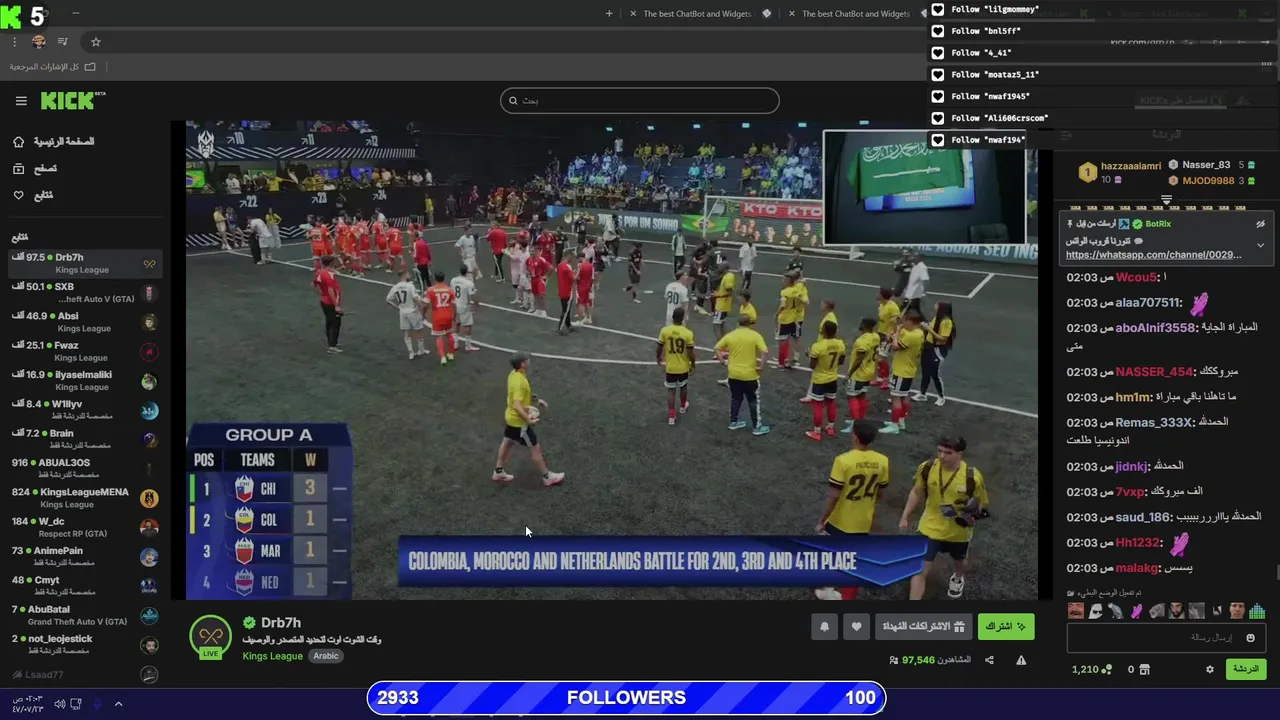Click the browser bookmark star icon
This screenshot has width=1280, height=720.
[96, 42]
